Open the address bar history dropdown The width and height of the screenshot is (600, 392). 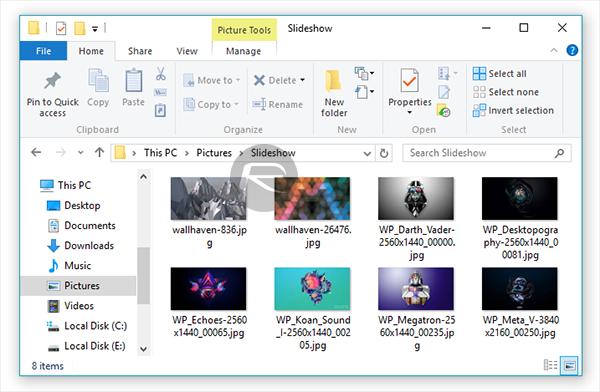pyautogui.click(x=367, y=154)
